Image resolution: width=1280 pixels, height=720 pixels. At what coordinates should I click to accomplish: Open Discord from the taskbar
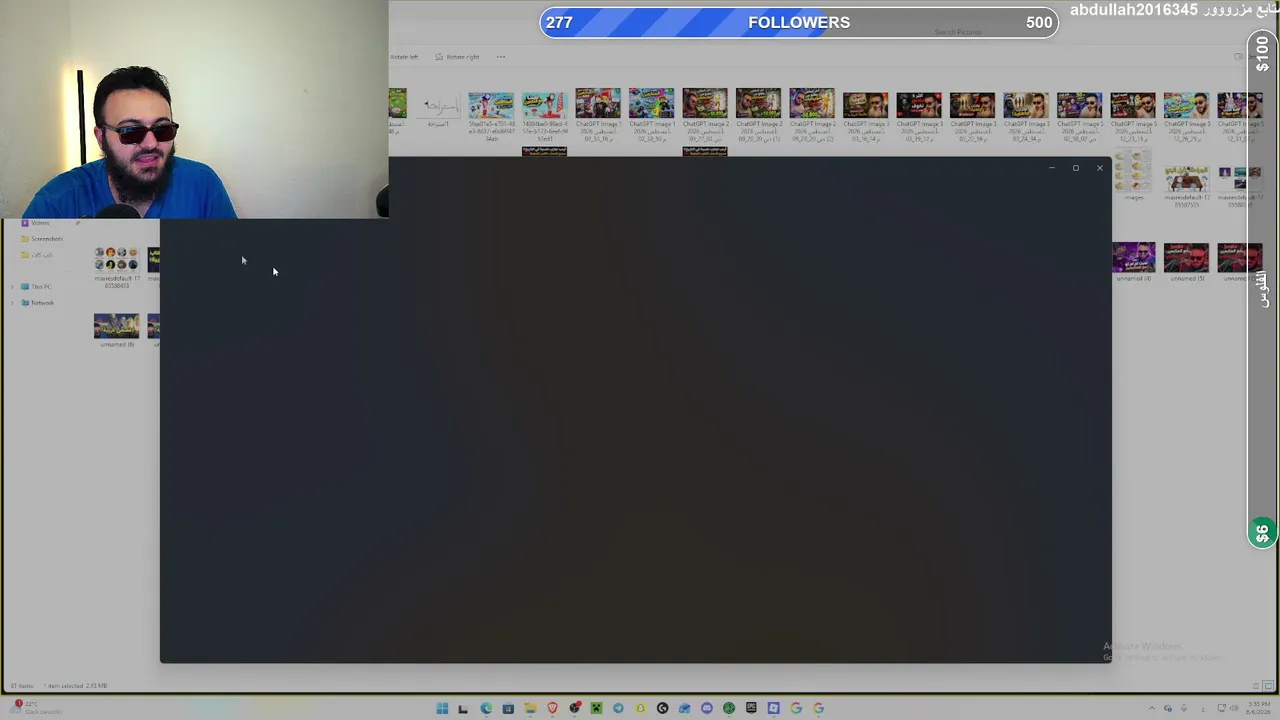(x=706, y=708)
